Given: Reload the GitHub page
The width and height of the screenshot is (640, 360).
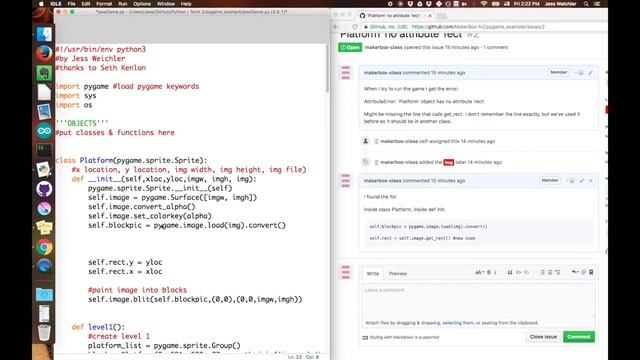Looking at the screenshot, I should pos(355,27).
